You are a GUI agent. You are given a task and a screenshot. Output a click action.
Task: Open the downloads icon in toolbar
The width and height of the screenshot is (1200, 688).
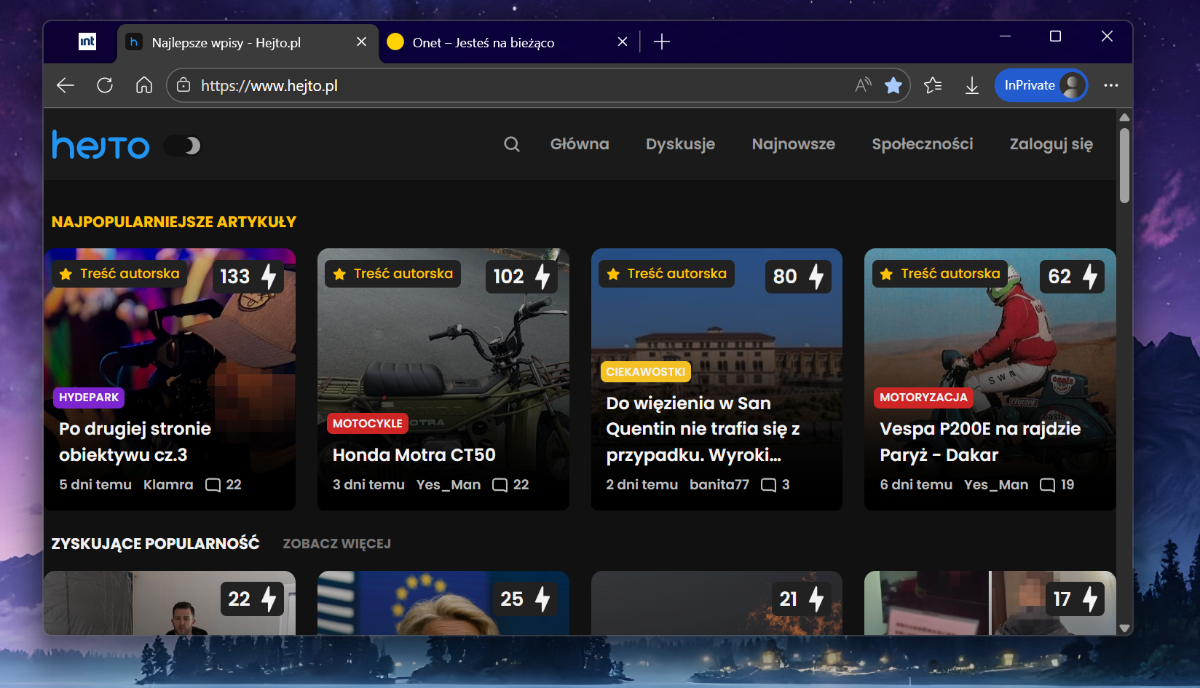click(971, 86)
